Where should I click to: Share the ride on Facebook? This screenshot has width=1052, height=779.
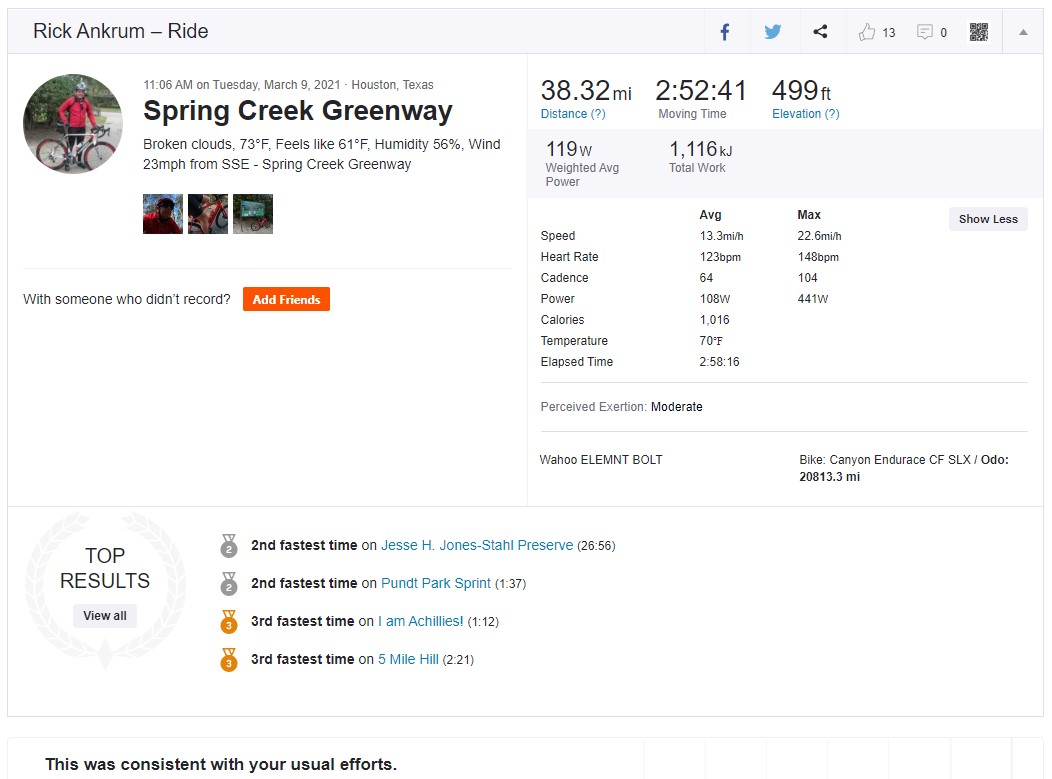pyautogui.click(x=725, y=32)
